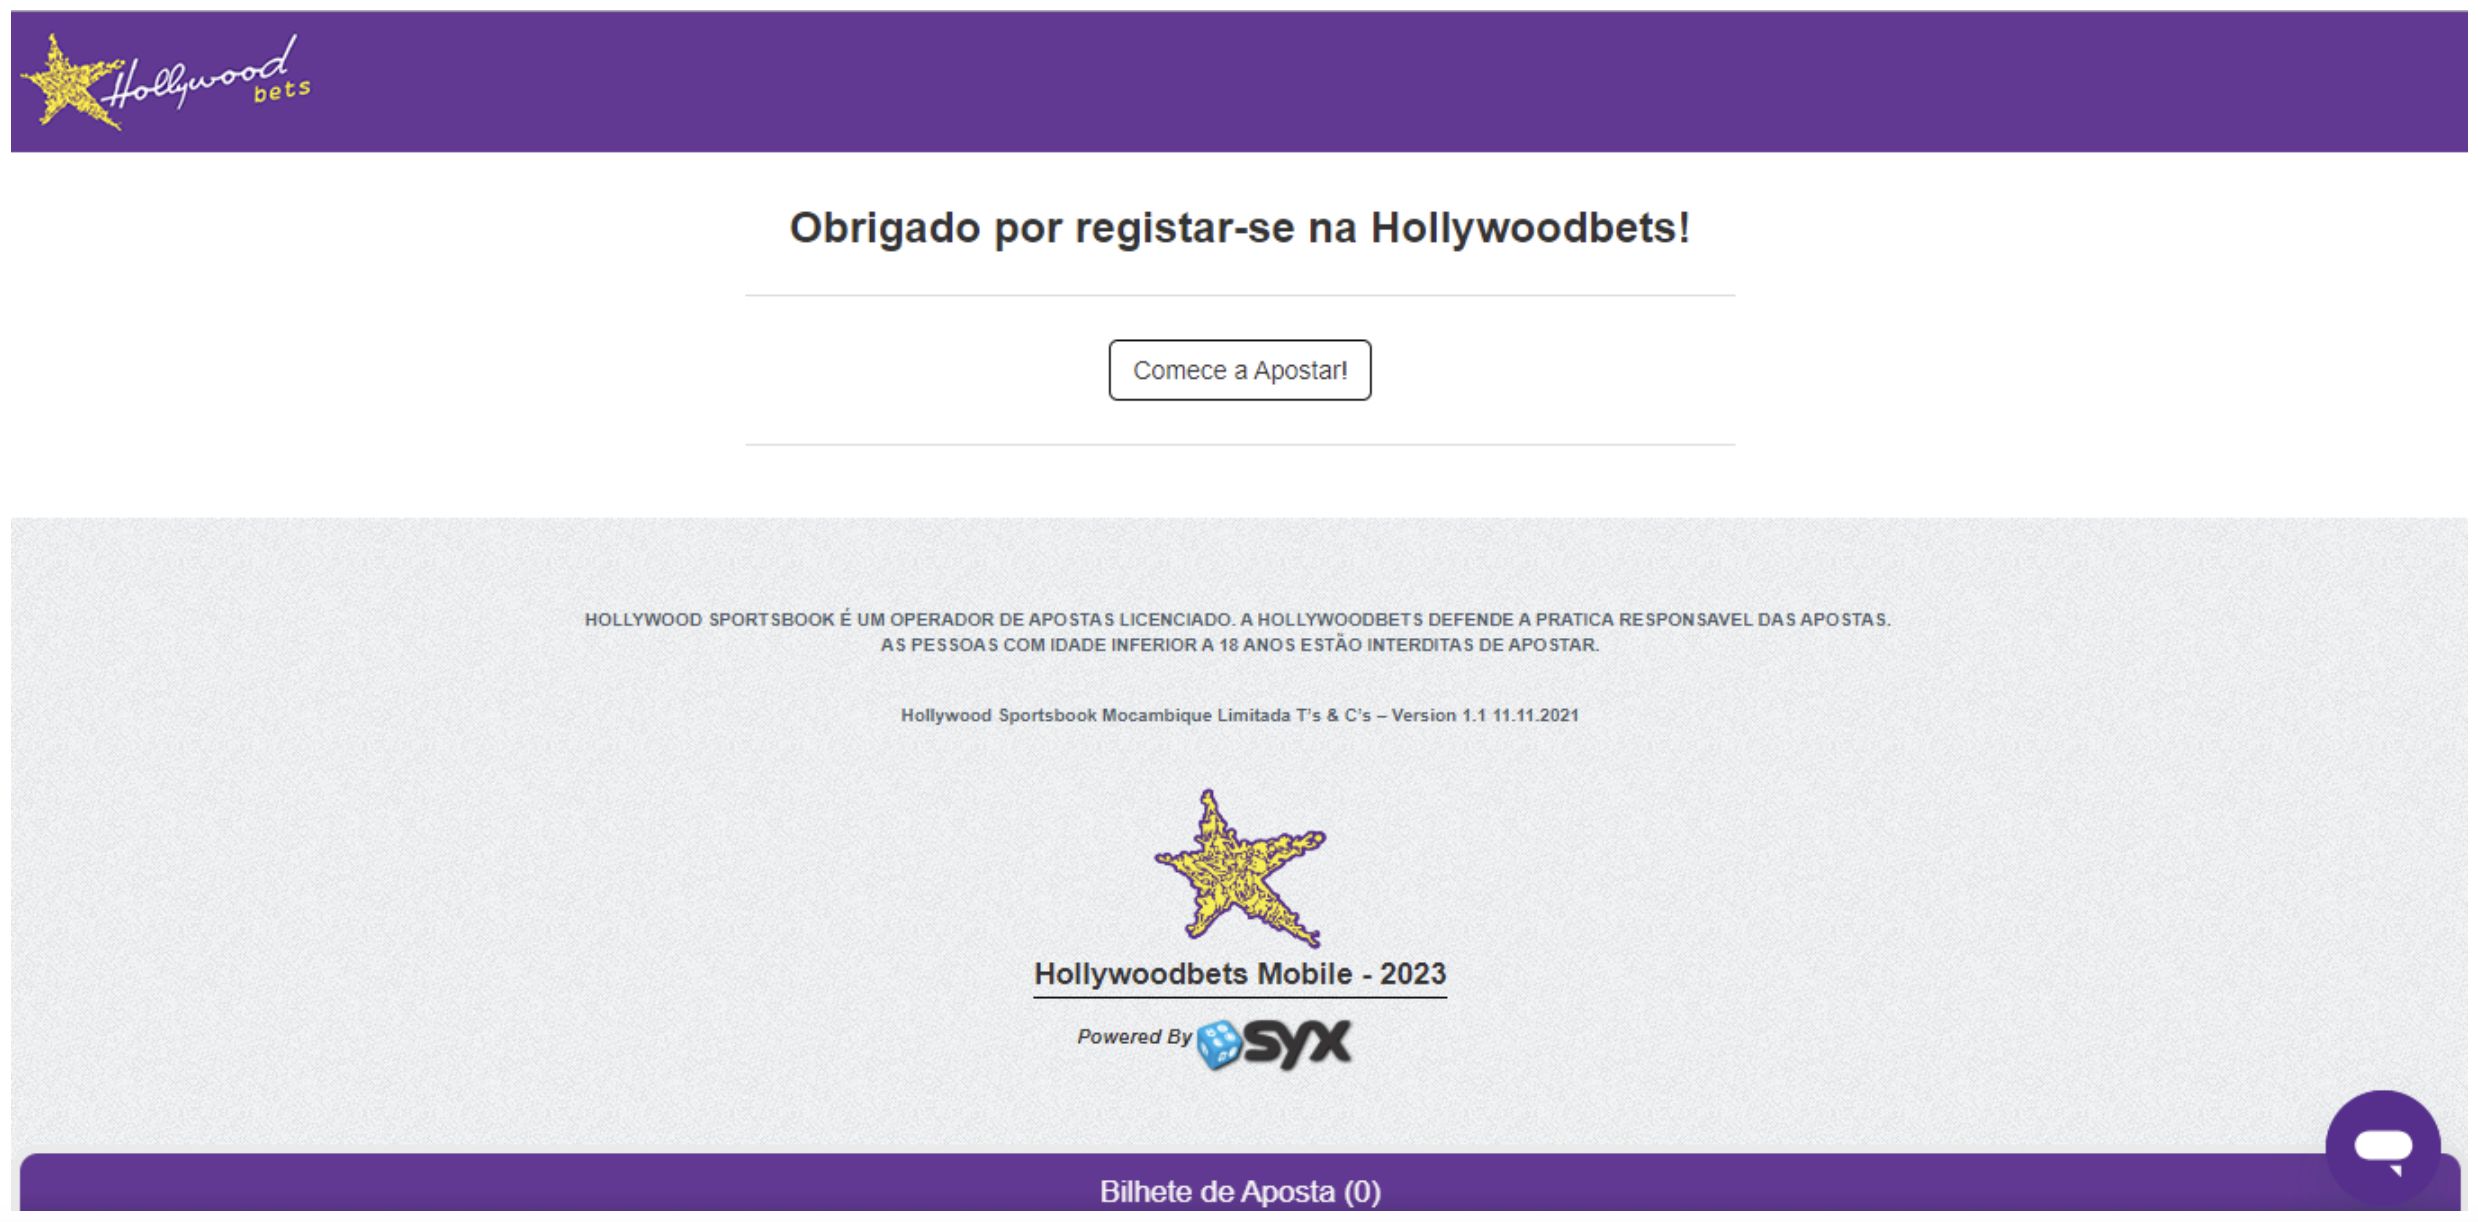Open Hollywood Sportsbook Mocambique T's & C's link
Image resolution: width=2478 pixels, height=1222 pixels.
[1239, 715]
